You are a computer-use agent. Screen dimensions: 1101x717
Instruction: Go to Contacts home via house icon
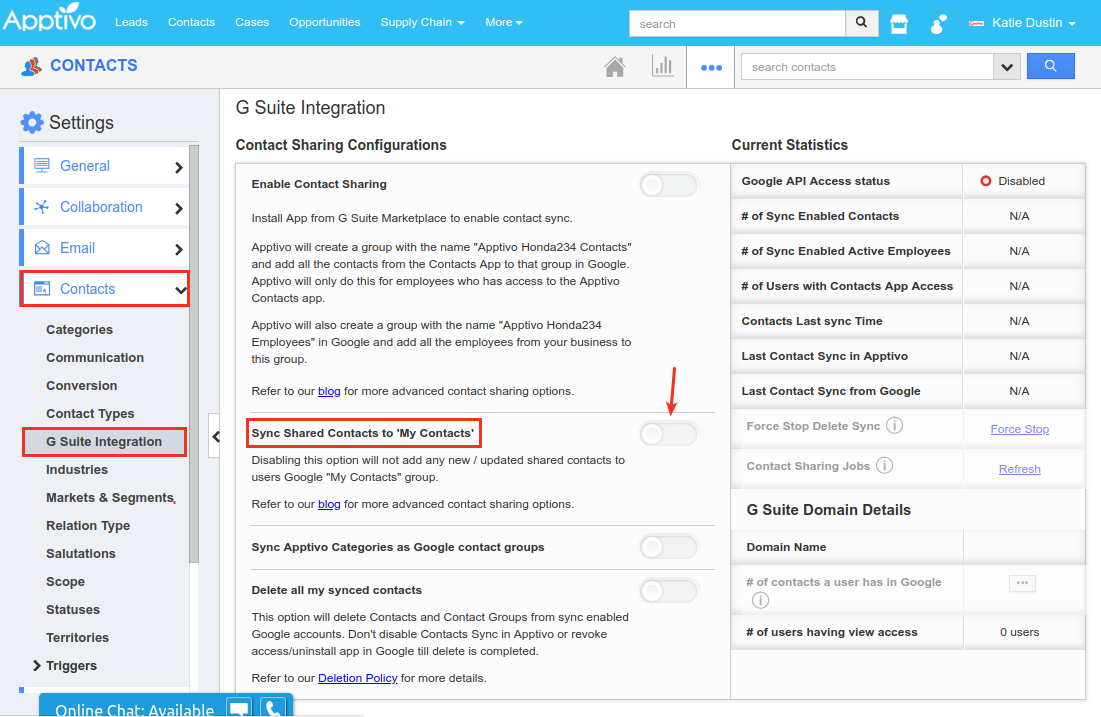tap(615, 67)
